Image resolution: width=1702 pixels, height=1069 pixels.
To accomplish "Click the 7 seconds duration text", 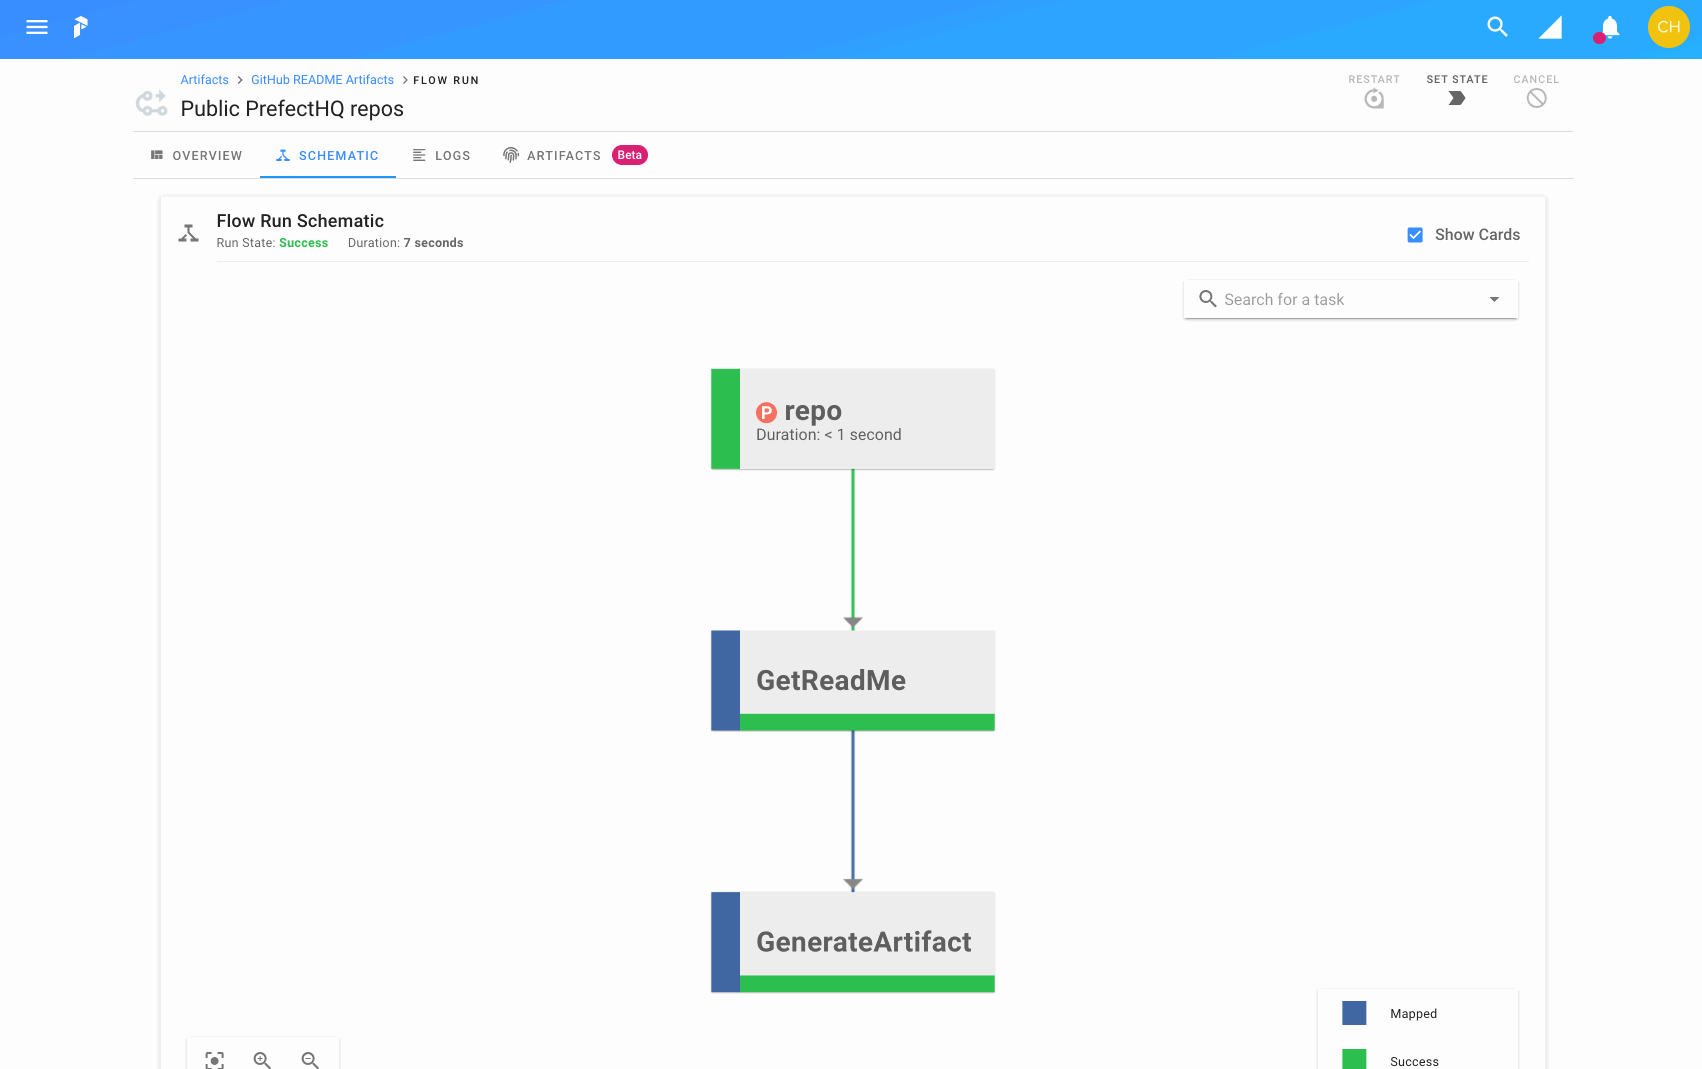I will (x=433, y=243).
